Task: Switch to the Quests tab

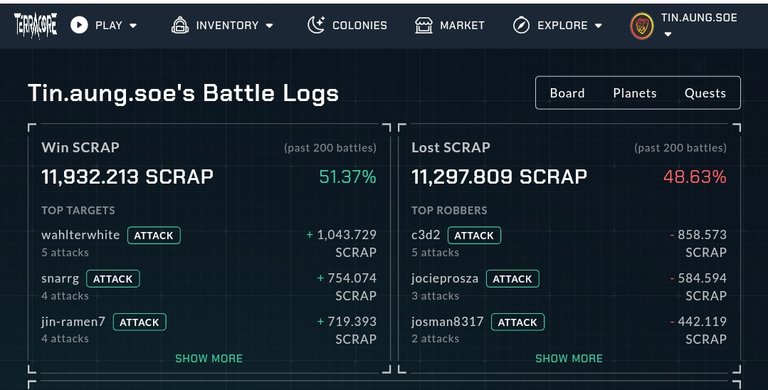Action: click(705, 93)
